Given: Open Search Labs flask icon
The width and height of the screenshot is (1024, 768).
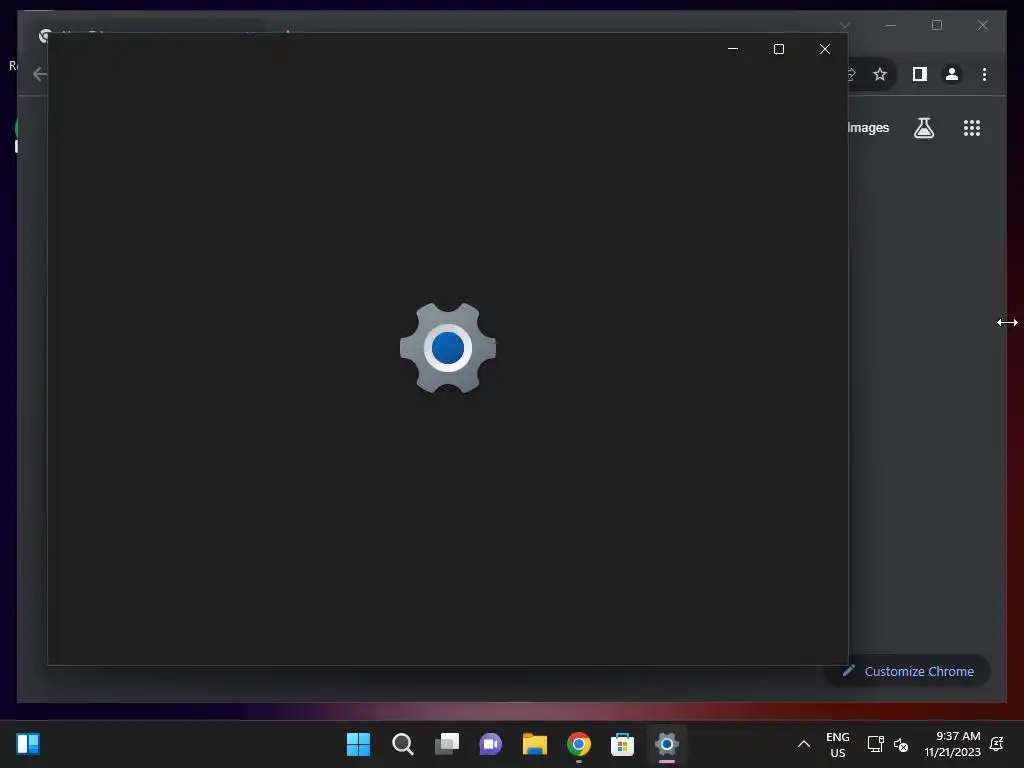Looking at the screenshot, I should point(923,127).
